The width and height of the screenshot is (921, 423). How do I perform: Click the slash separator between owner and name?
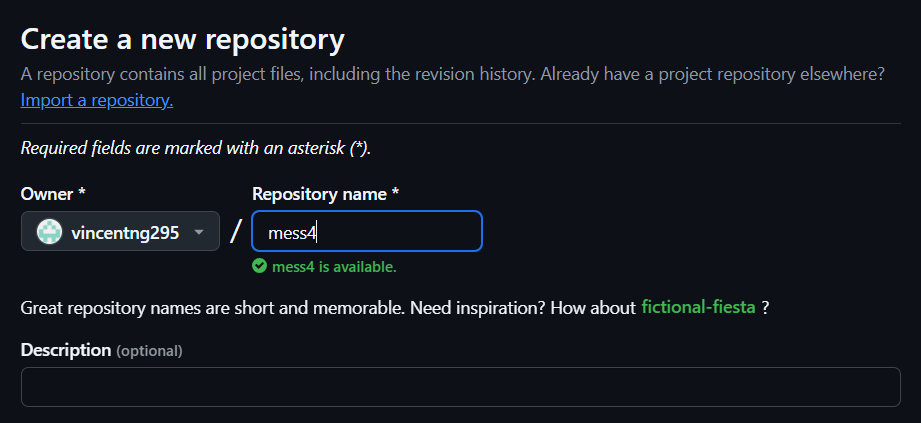[236, 232]
